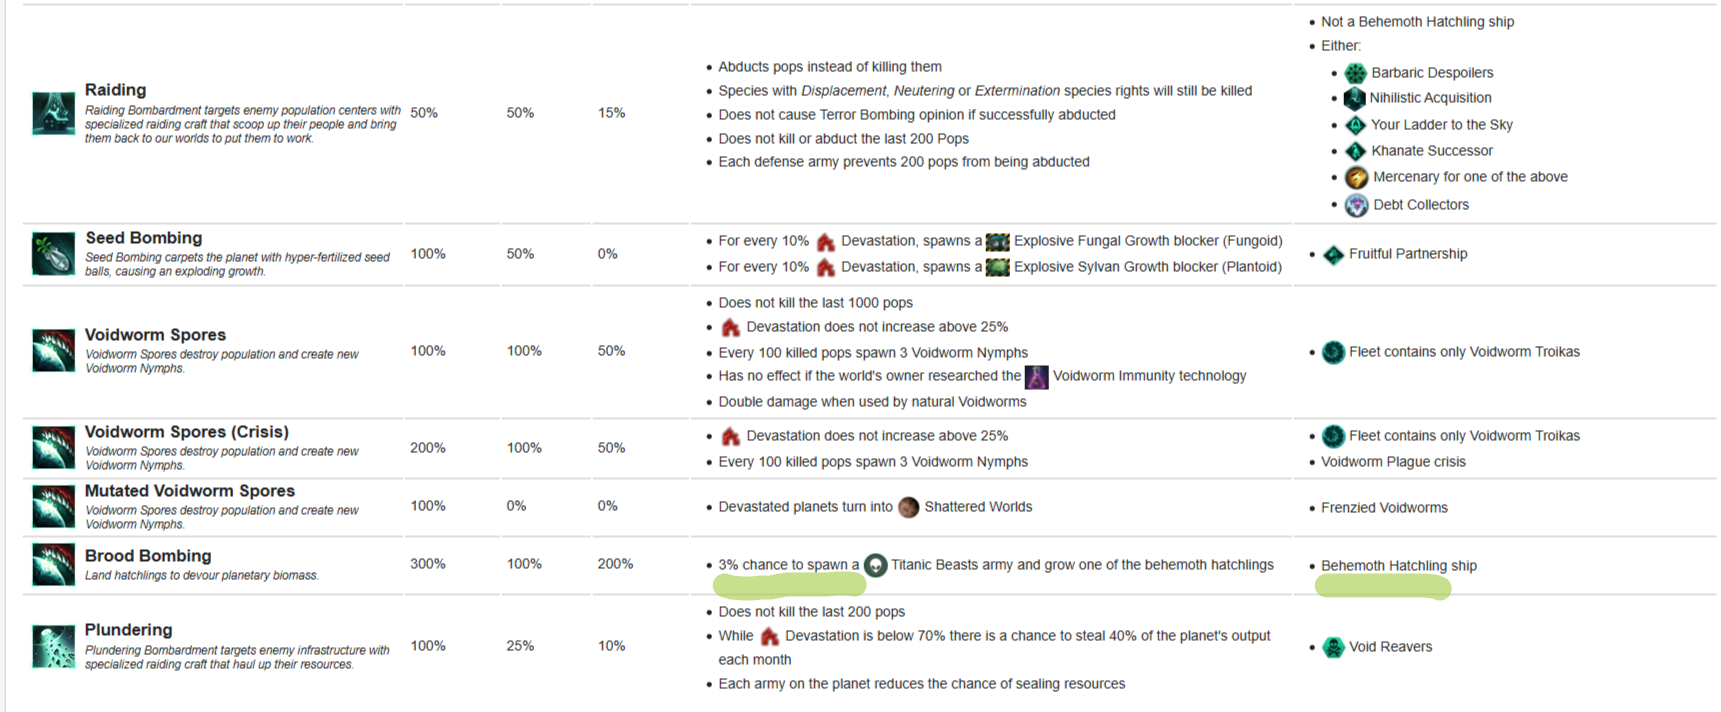This screenshot has width=1721, height=712.
Task: Click the Barbaric Despoilers civic icon
Action: point(1355,73)
